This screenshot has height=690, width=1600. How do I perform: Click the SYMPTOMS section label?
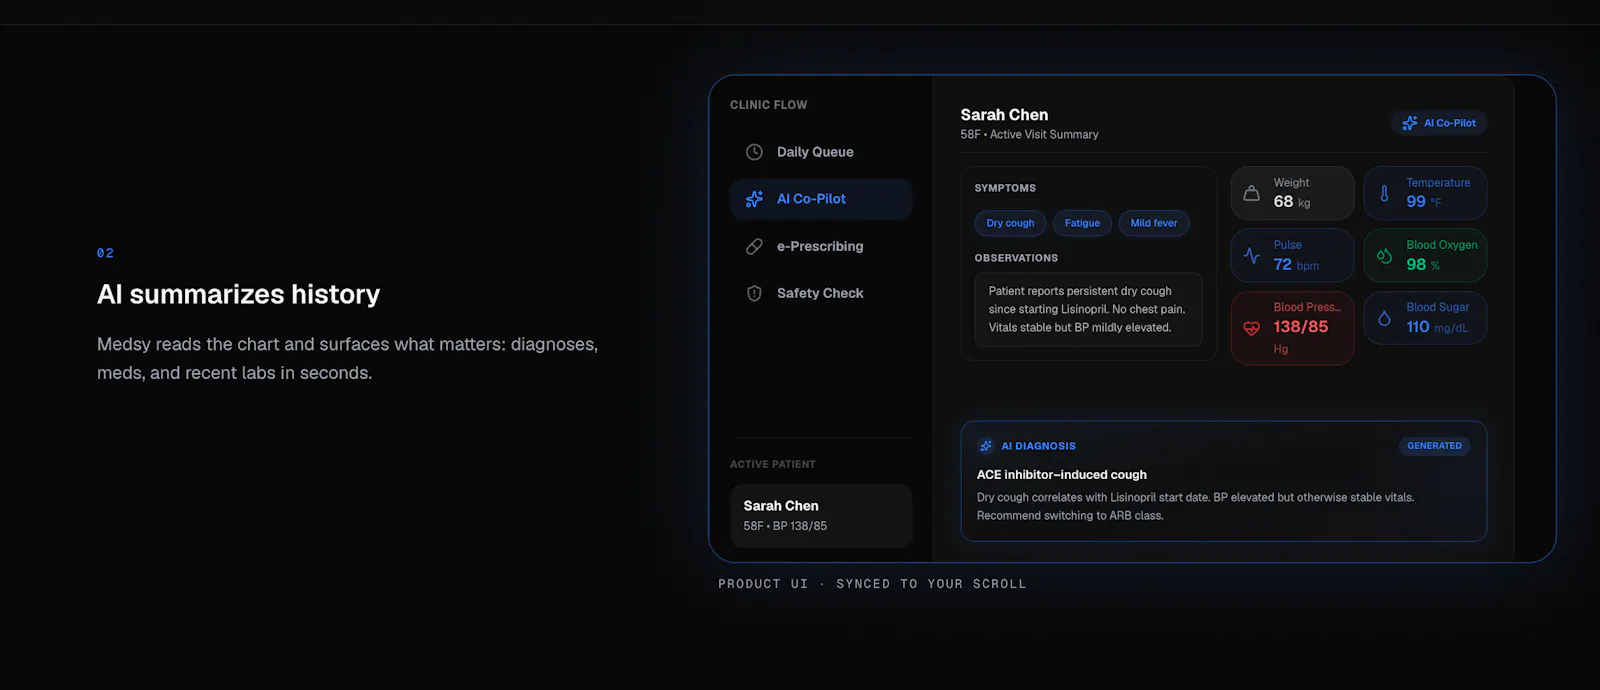coord(1005,188)
